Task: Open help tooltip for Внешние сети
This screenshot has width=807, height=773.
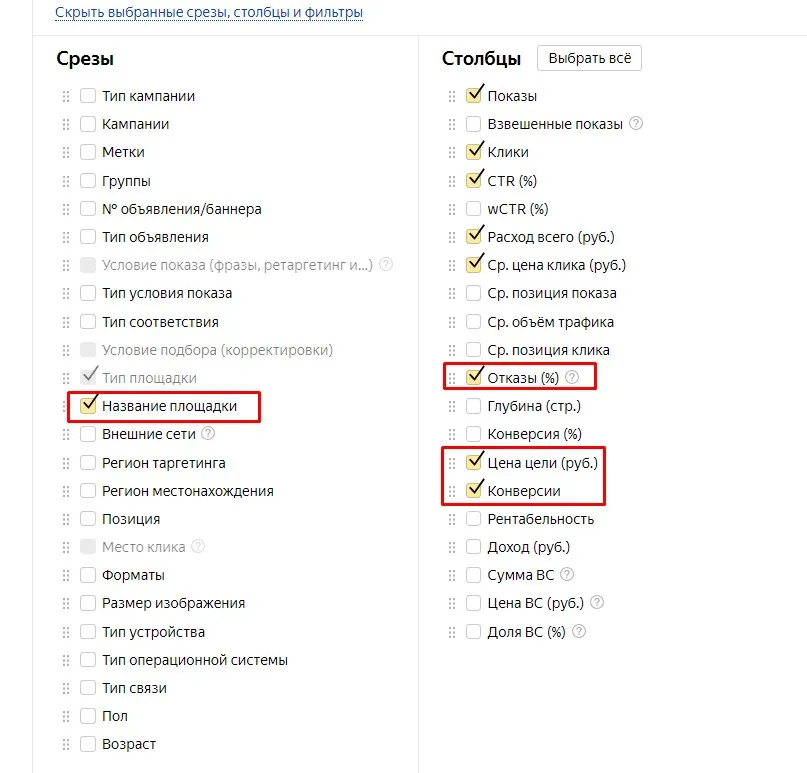Action: (x=208, y=433)
